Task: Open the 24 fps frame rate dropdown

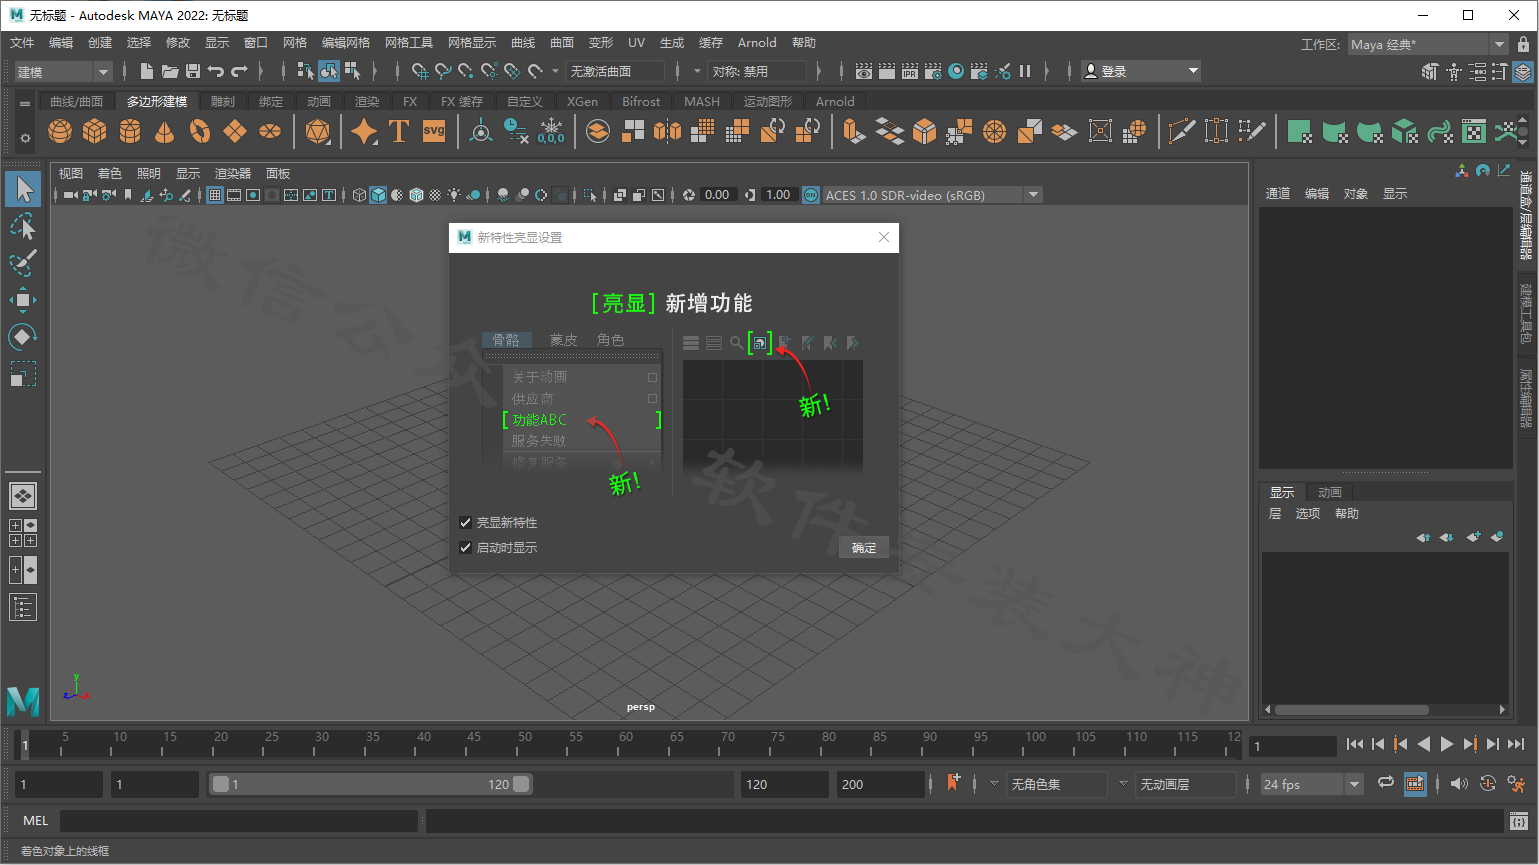Action: pos(1312,784)
